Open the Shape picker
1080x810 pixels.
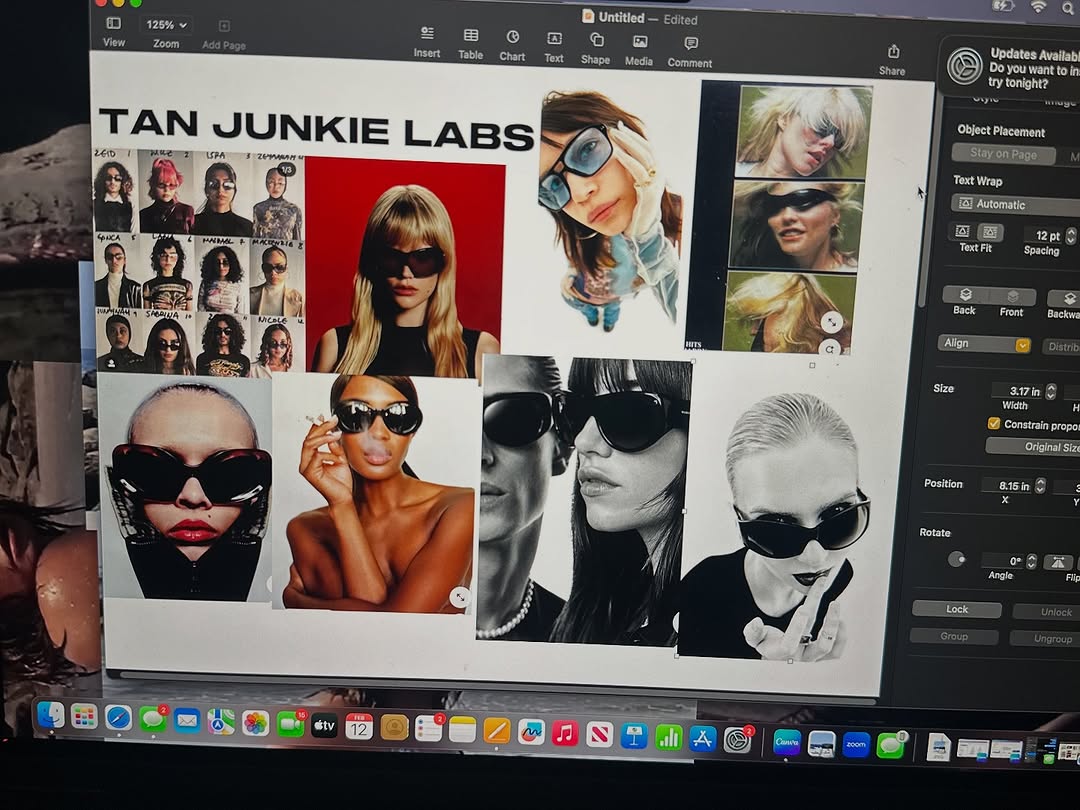click(x=596, y=41)
